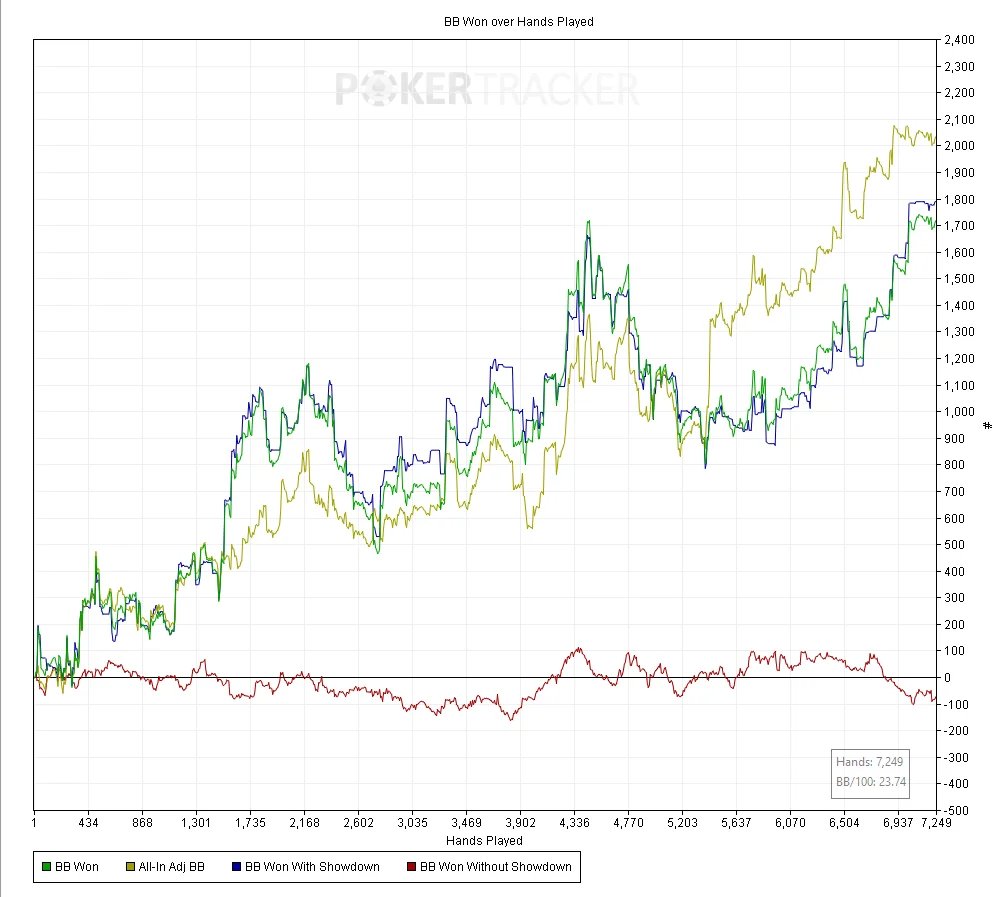
Task: Click the 'Hands: 7,249' summary text
Action: (870, 762)
